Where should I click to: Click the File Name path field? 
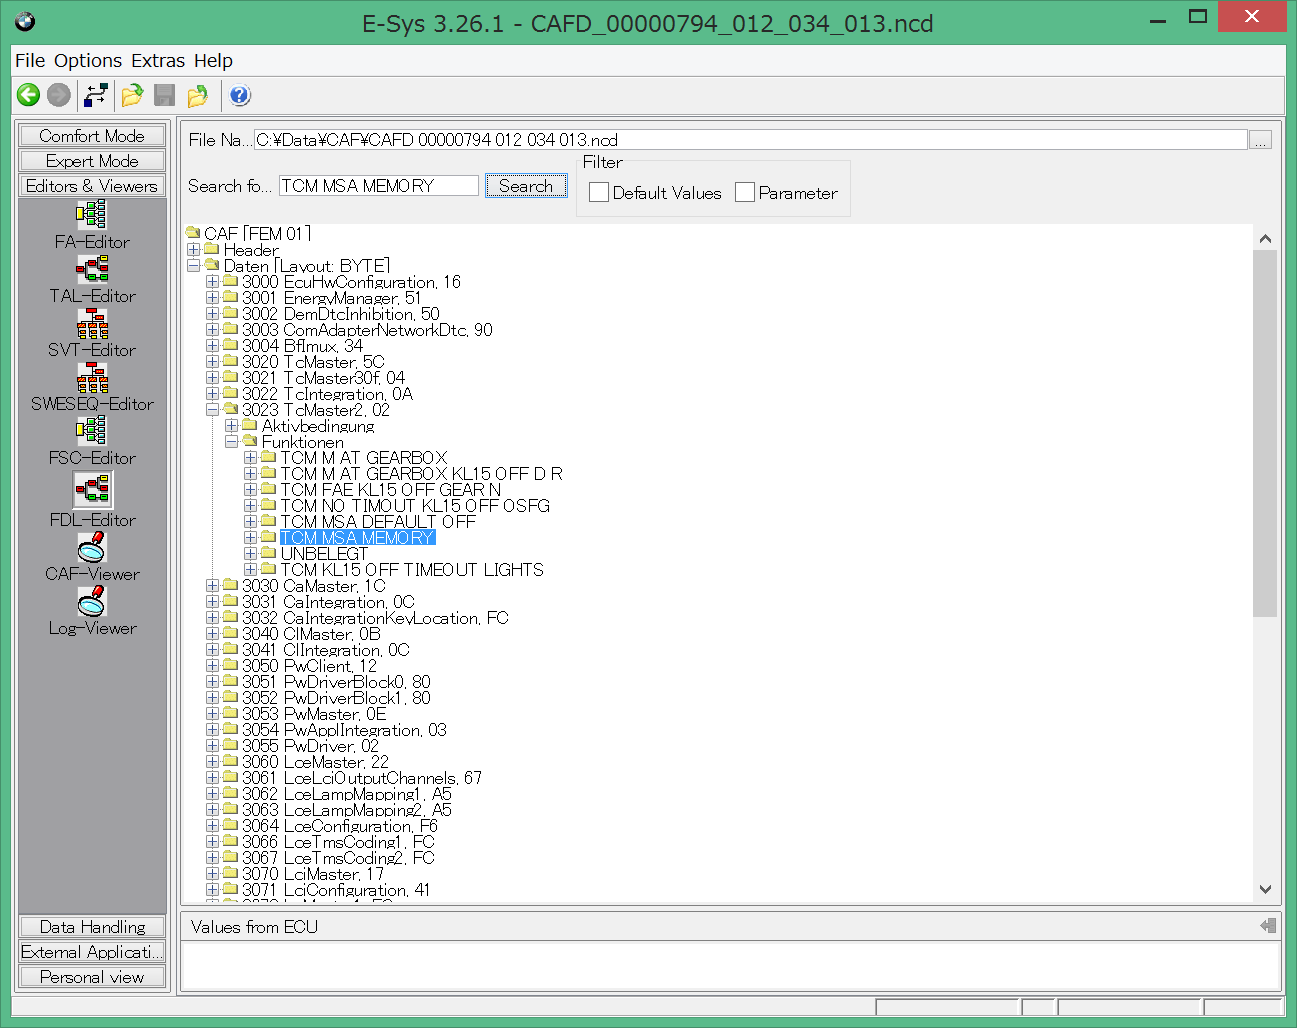[751, 140]
